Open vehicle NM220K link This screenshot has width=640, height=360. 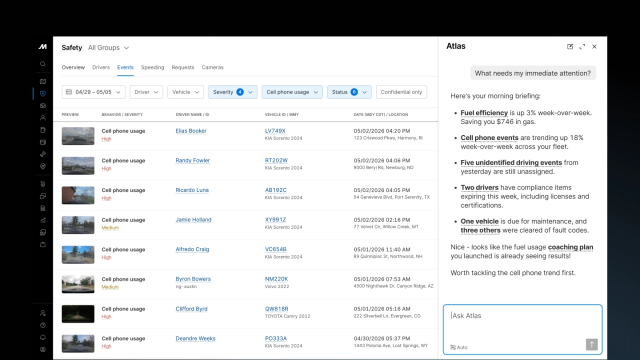click(x=276, y=279)
